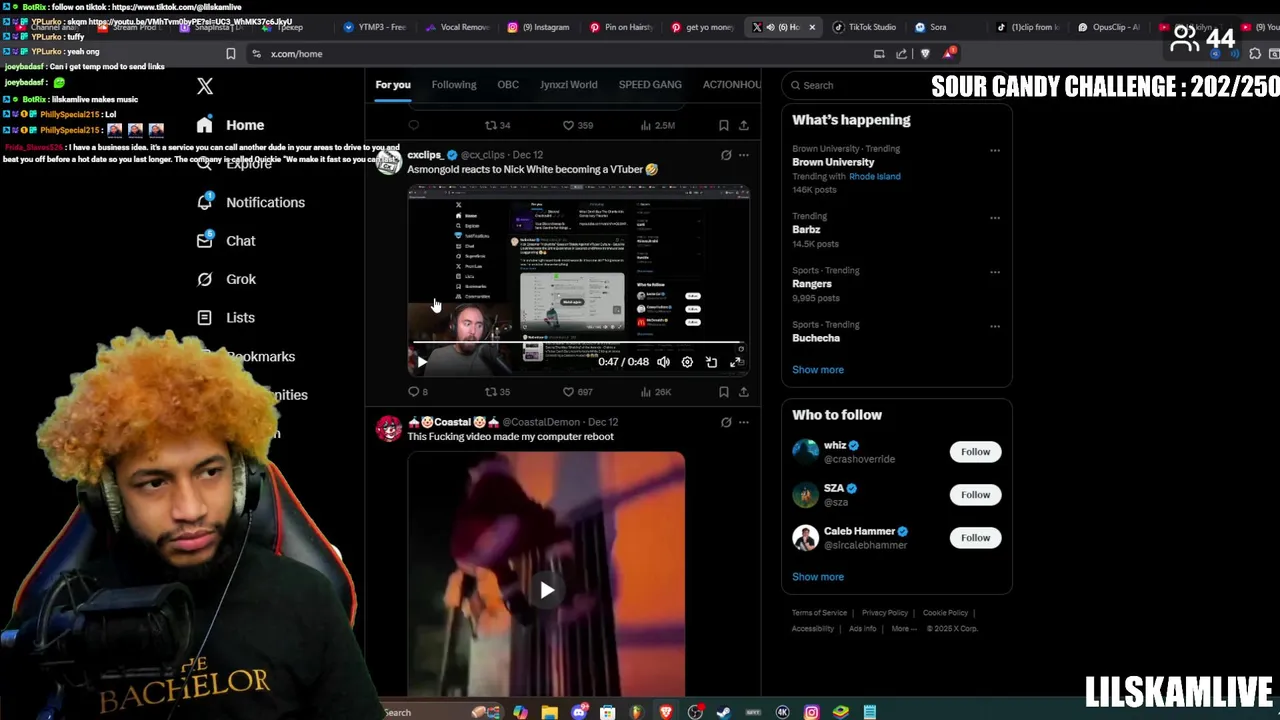Open video settings gear on Asmongold video
Screen dimensions: 1280x720
[x=687, y=362]
